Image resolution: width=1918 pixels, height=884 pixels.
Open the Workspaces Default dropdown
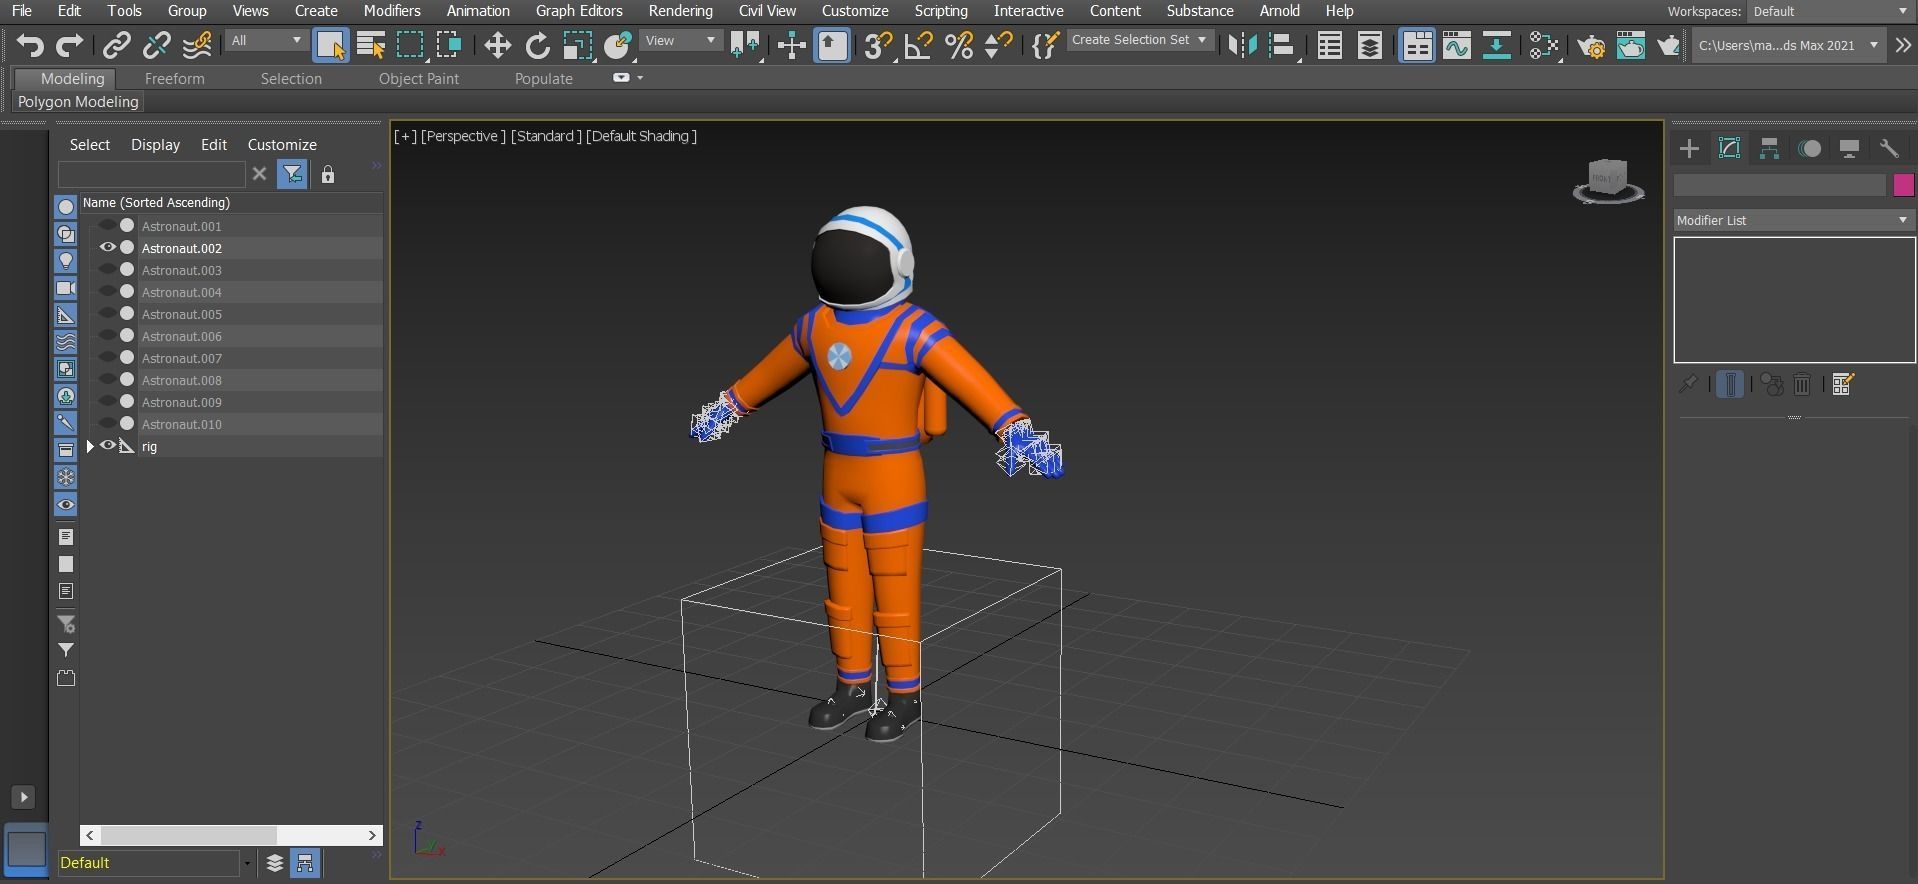(x=1832, y=11)
